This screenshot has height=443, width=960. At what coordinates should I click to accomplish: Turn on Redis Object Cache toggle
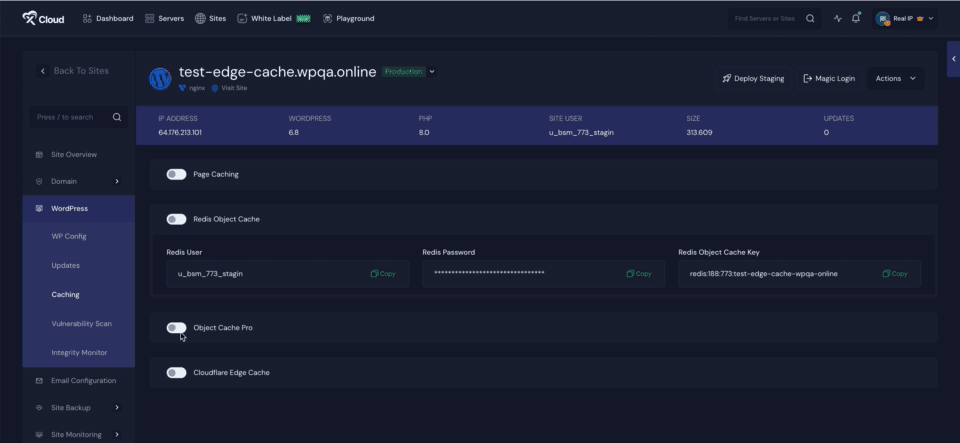176,219
